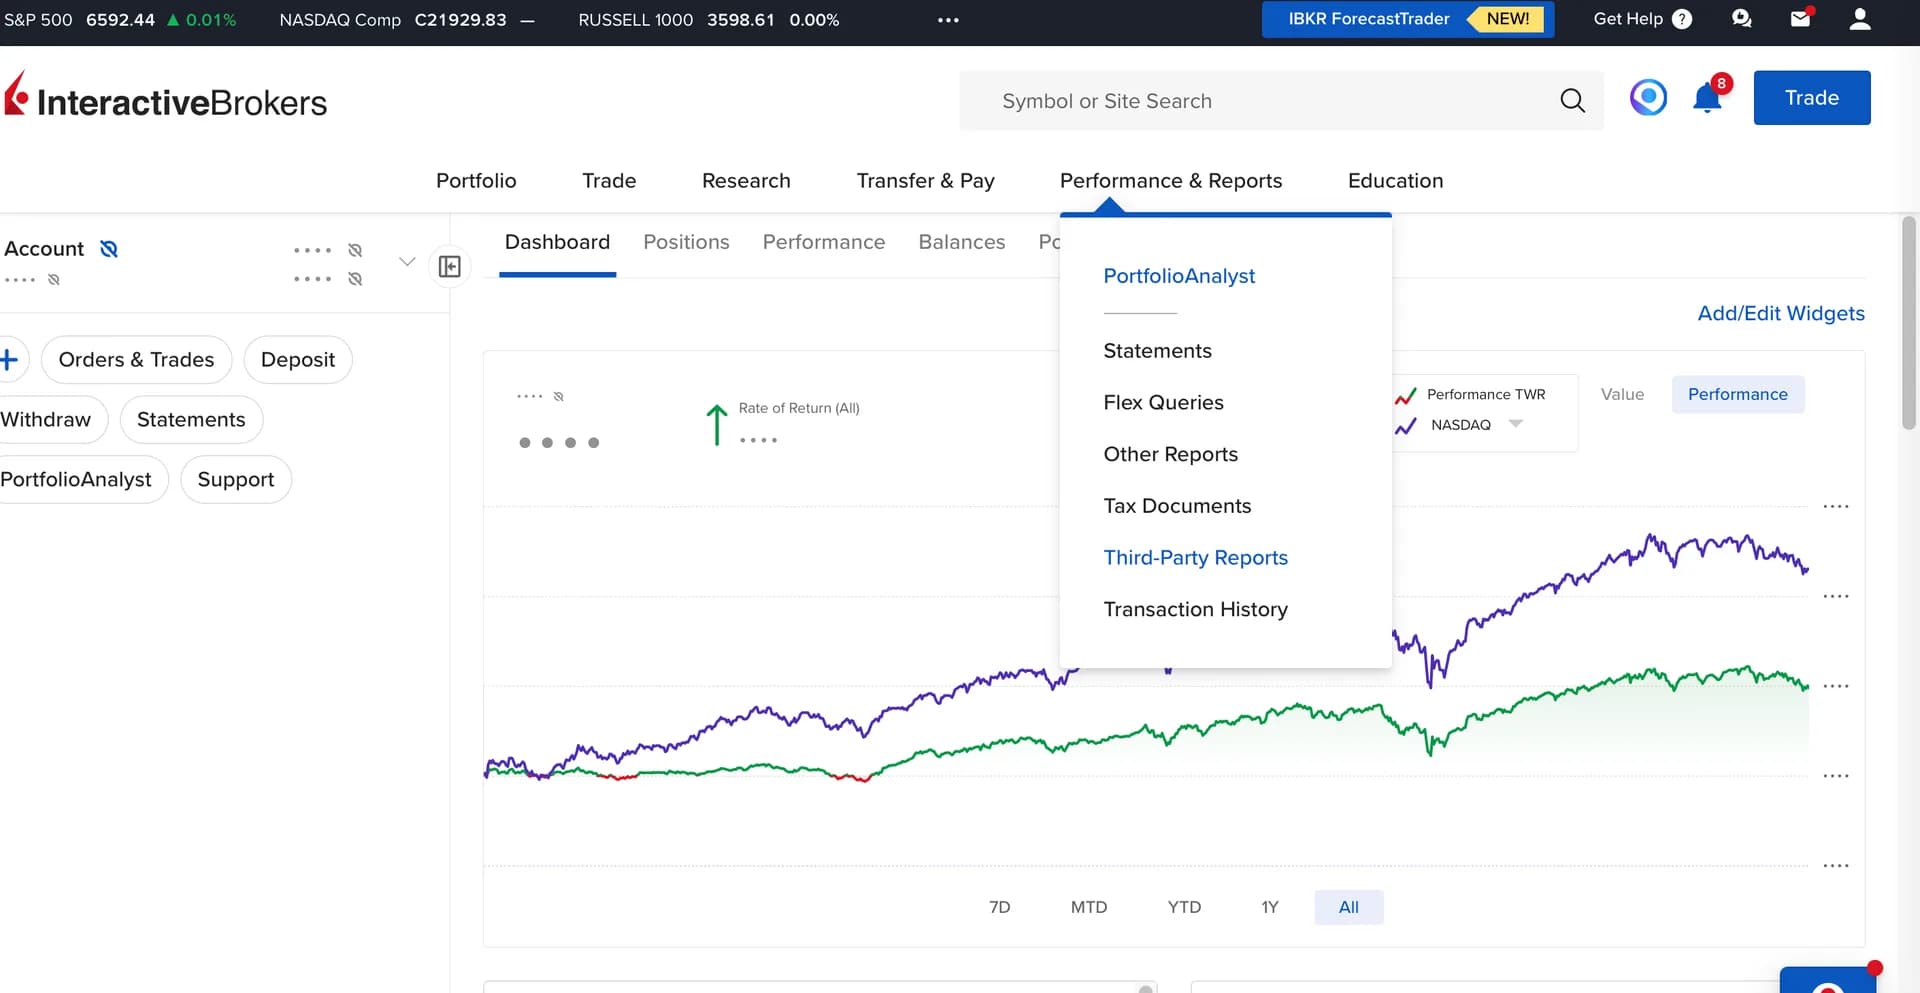Toggle the blue privacy eye next to Account
This screenshot has width=1920, height=993.
109,249
